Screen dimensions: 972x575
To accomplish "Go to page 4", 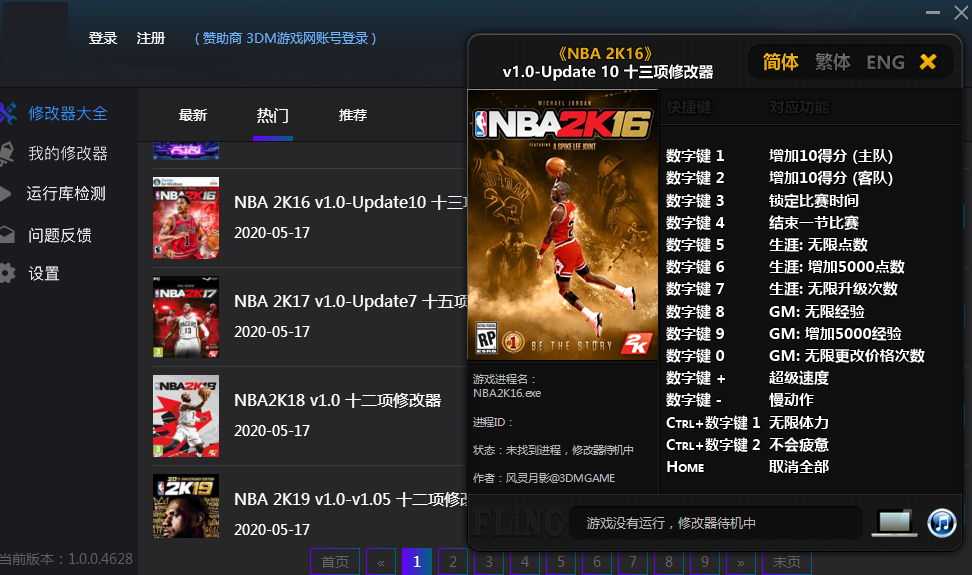I will [525, 561].
